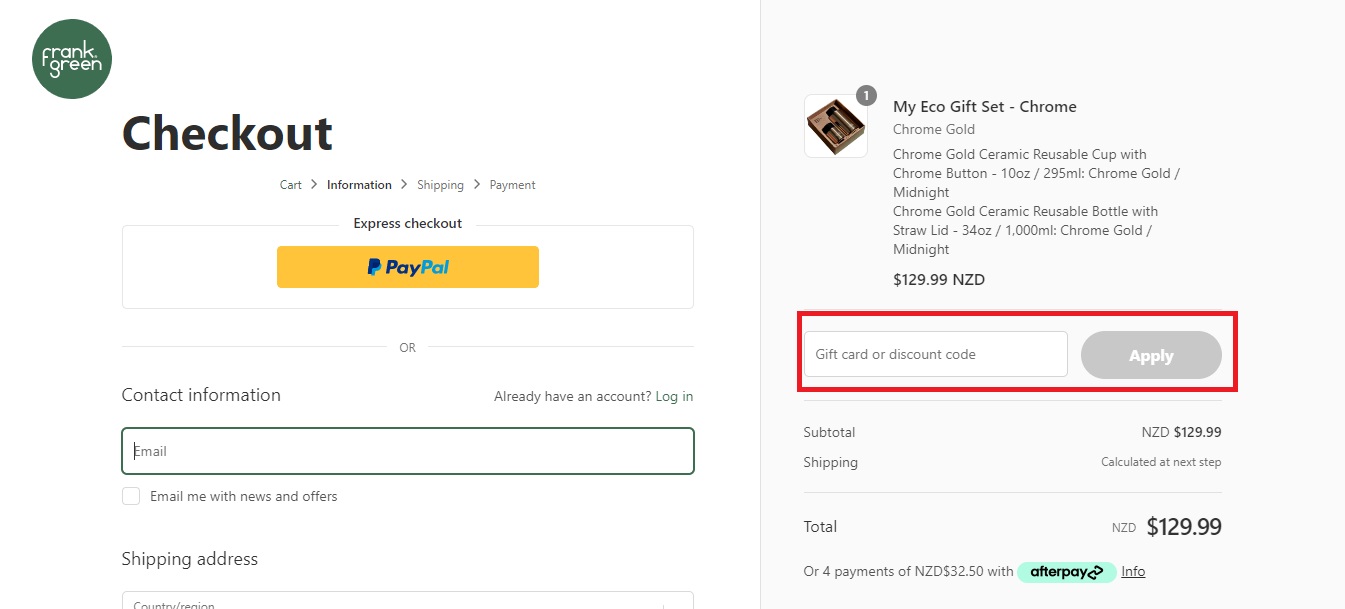Open the product thumbnail for My Eco Gift Set
Viewport: 1345px width, 609px height.
pyautogui.click(x=836, y=126)
